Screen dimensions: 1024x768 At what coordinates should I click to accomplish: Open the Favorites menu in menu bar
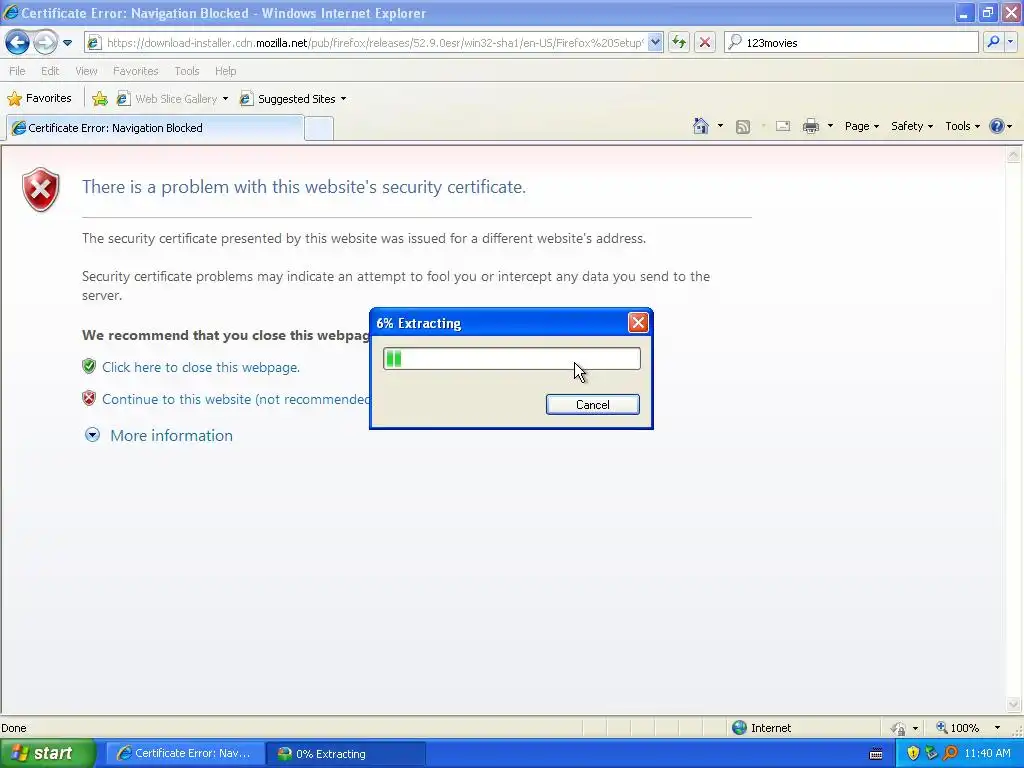coord(135,71)
